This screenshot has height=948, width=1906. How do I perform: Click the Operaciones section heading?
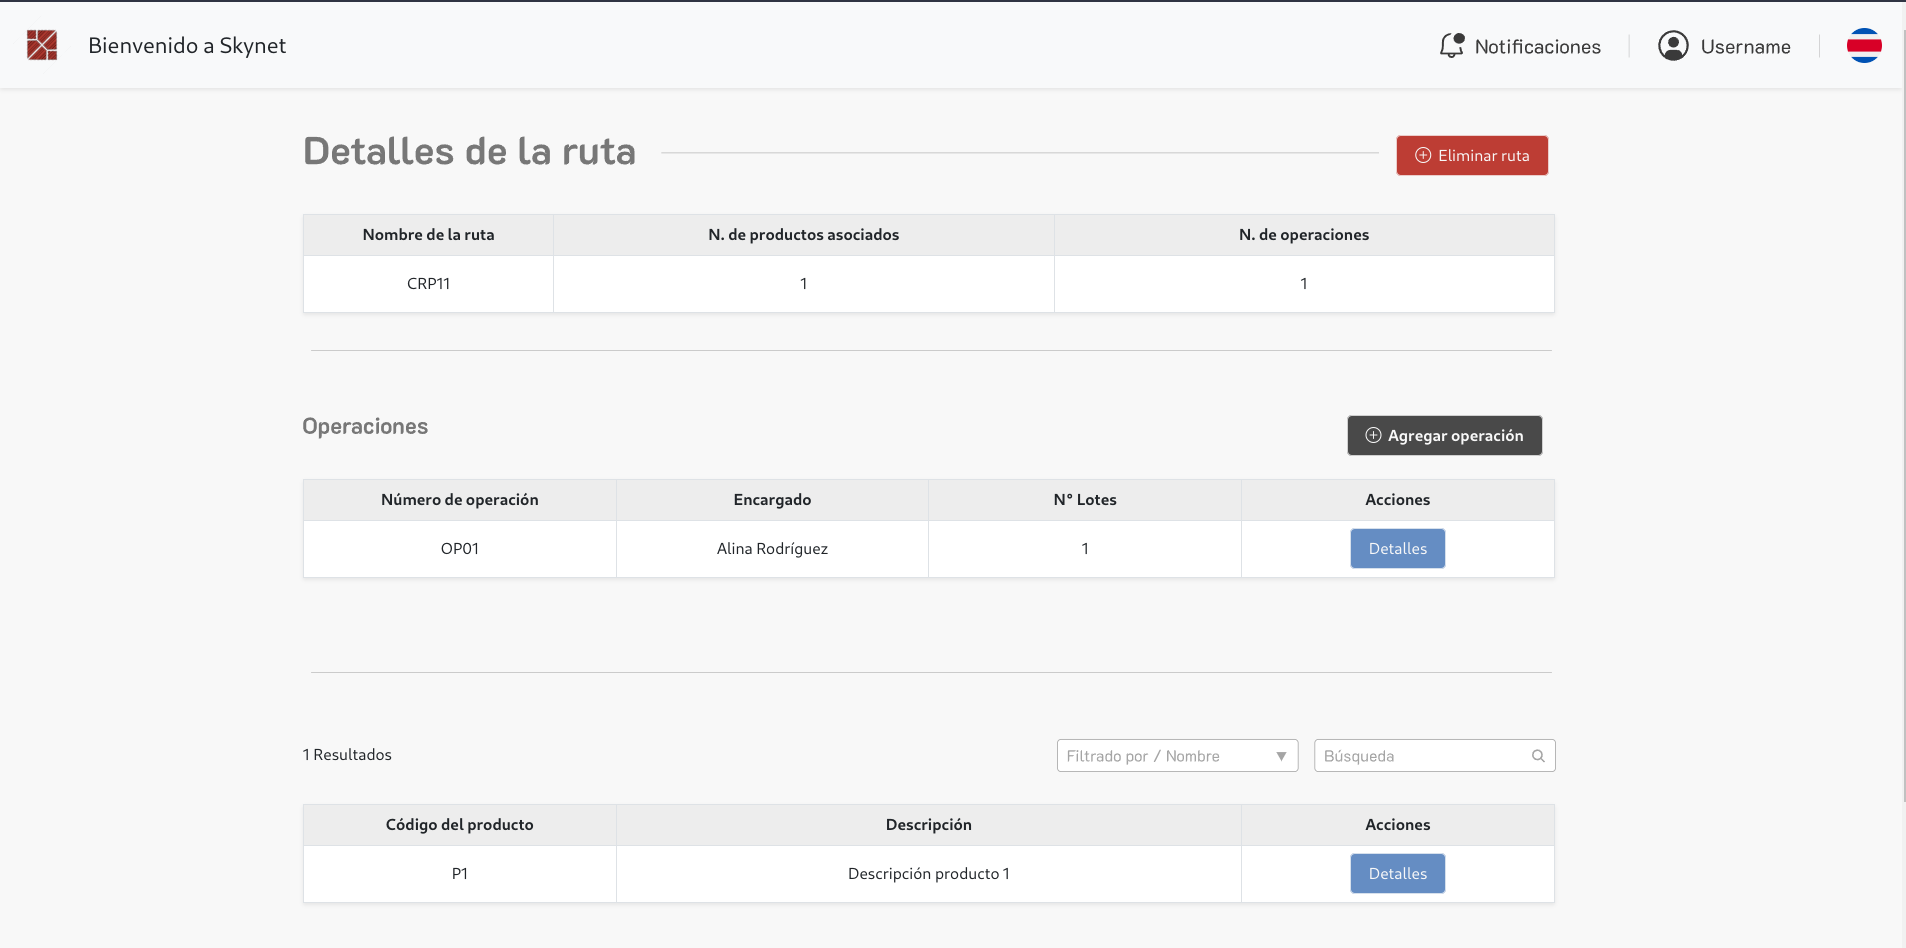pos(365,427)
